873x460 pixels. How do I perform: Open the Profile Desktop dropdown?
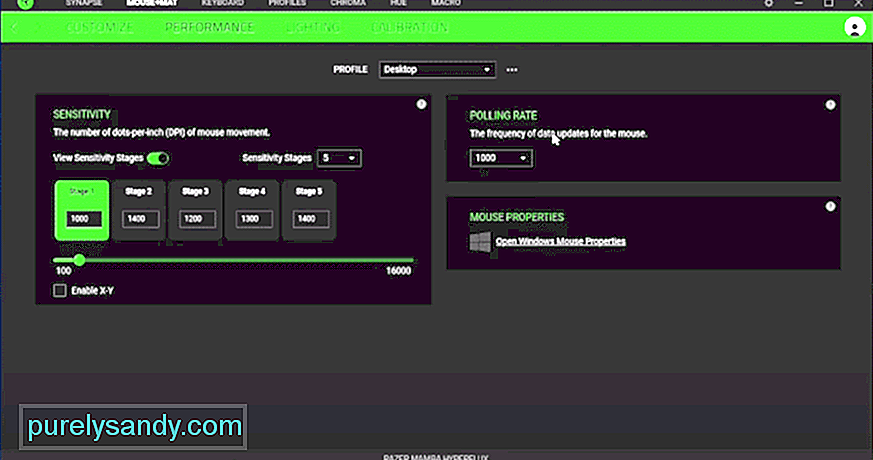click(438, 70)
